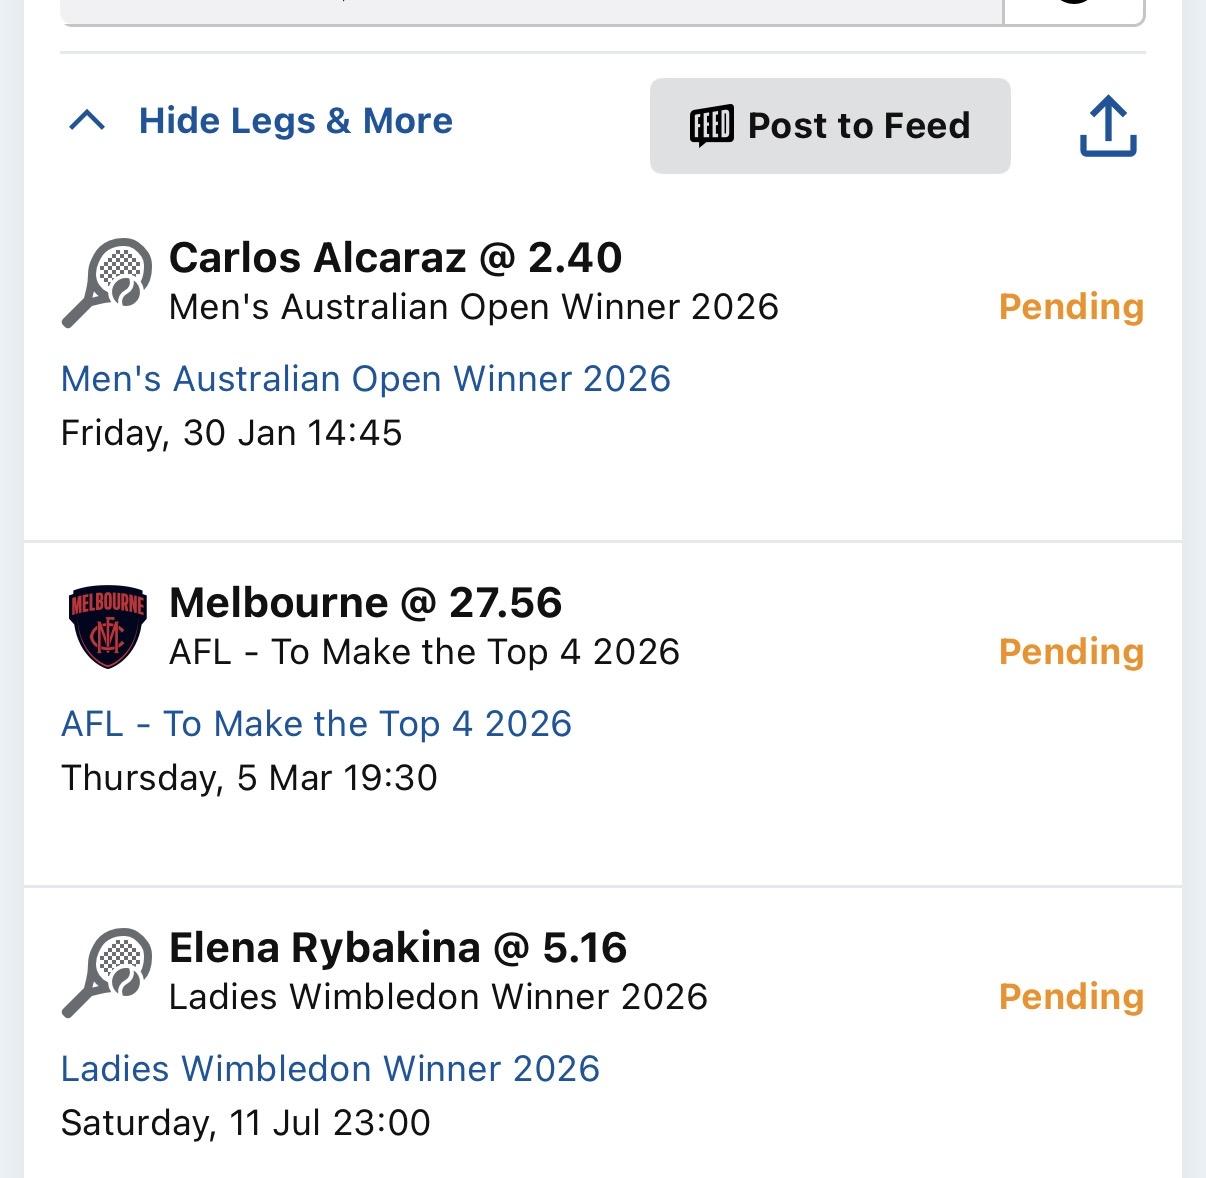Click the Pending status on the Melbourne leg
Screen dimensions: 1206x1178
point(1070,652)
